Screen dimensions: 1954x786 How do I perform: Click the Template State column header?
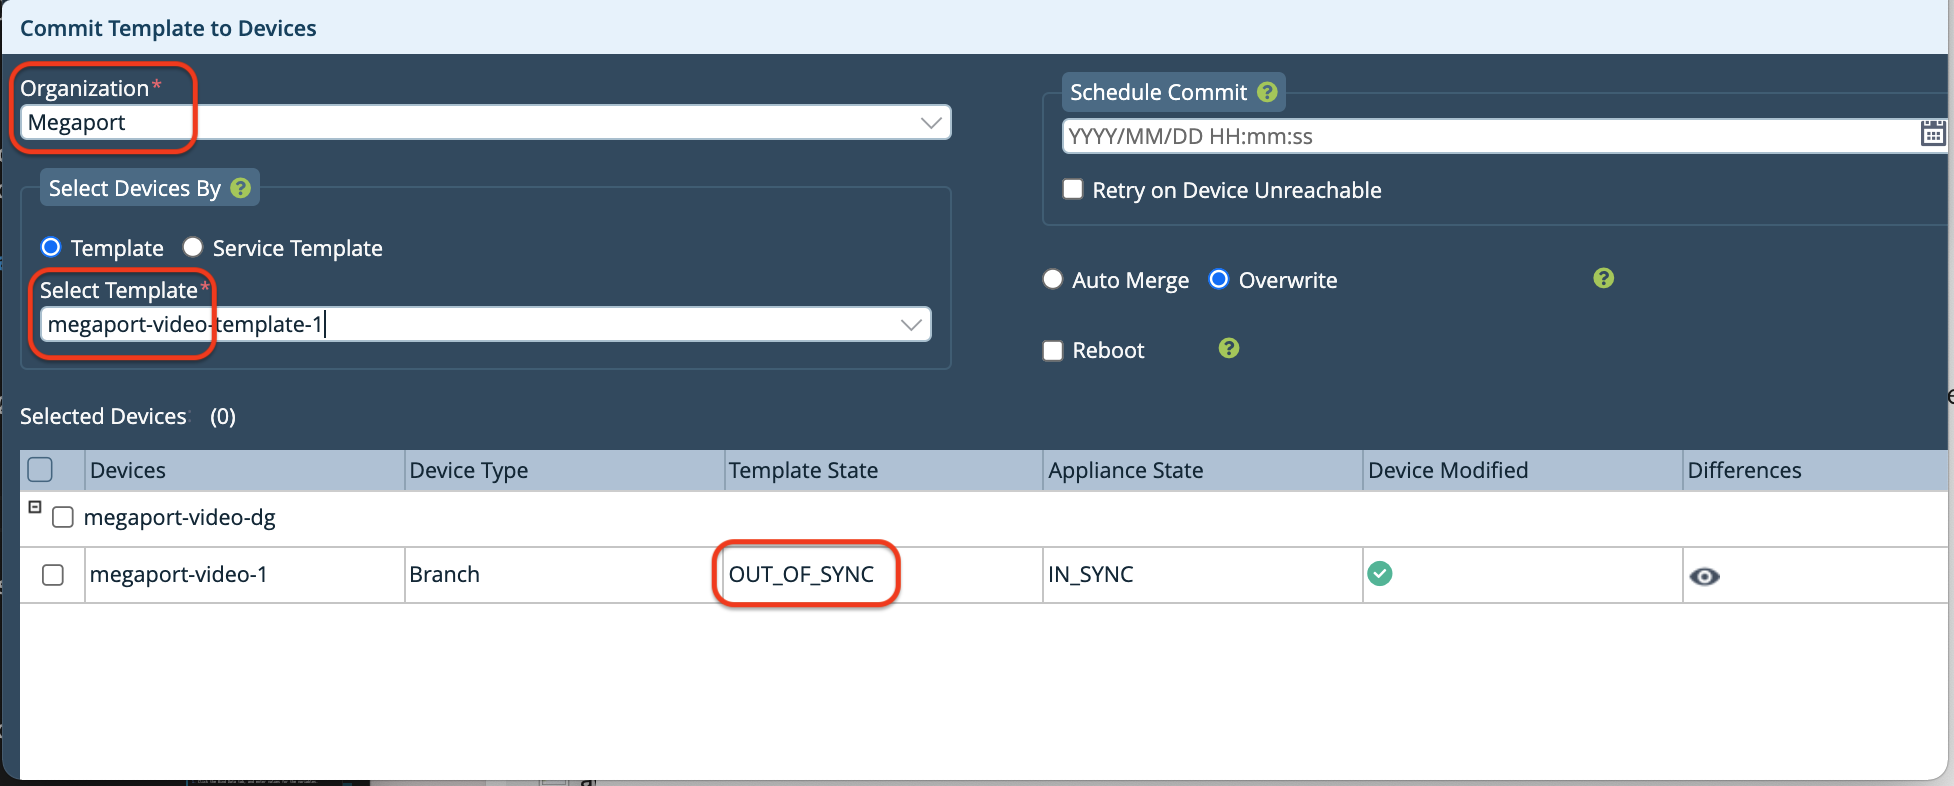click(803, 470)
